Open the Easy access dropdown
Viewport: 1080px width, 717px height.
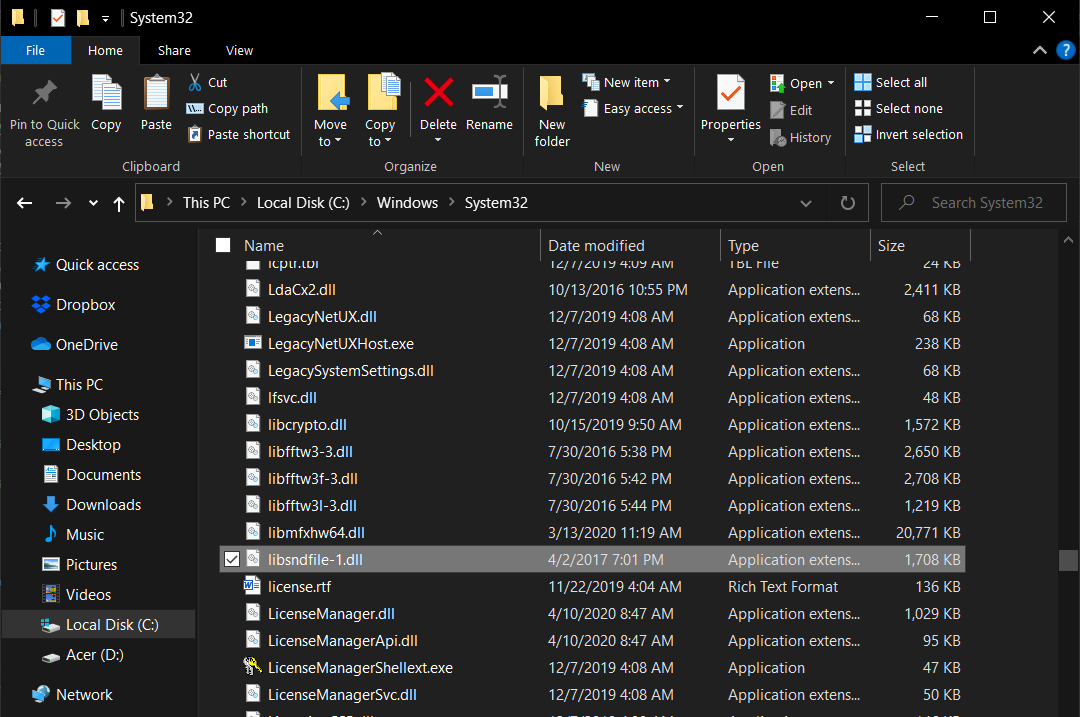coord(633,108)
